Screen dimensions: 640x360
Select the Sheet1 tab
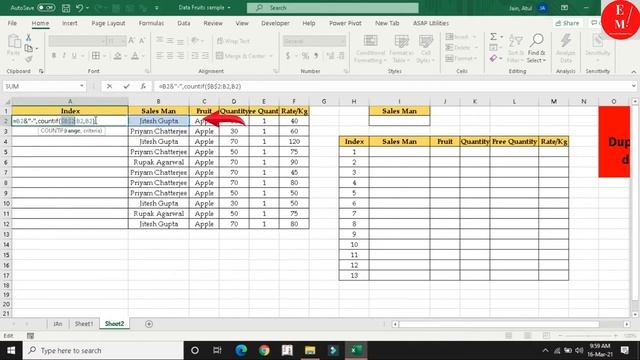tap(84, 324)
